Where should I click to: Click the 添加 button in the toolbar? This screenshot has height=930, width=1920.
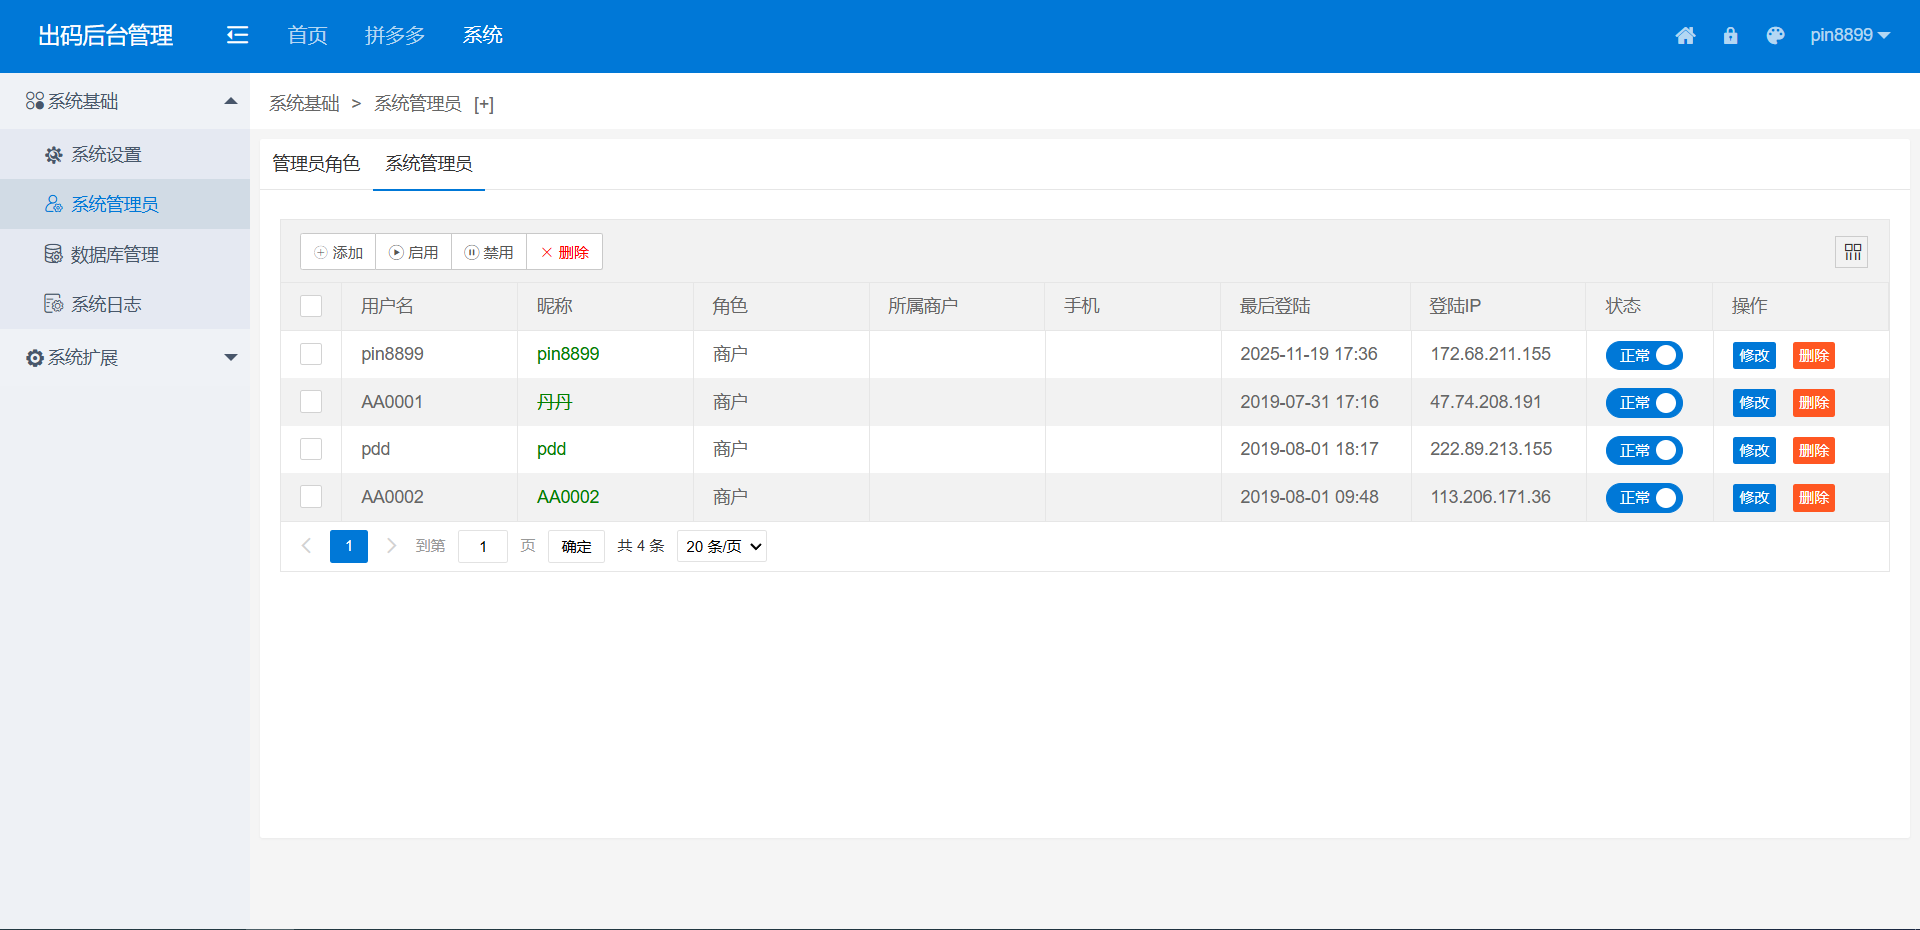point(338,253)
